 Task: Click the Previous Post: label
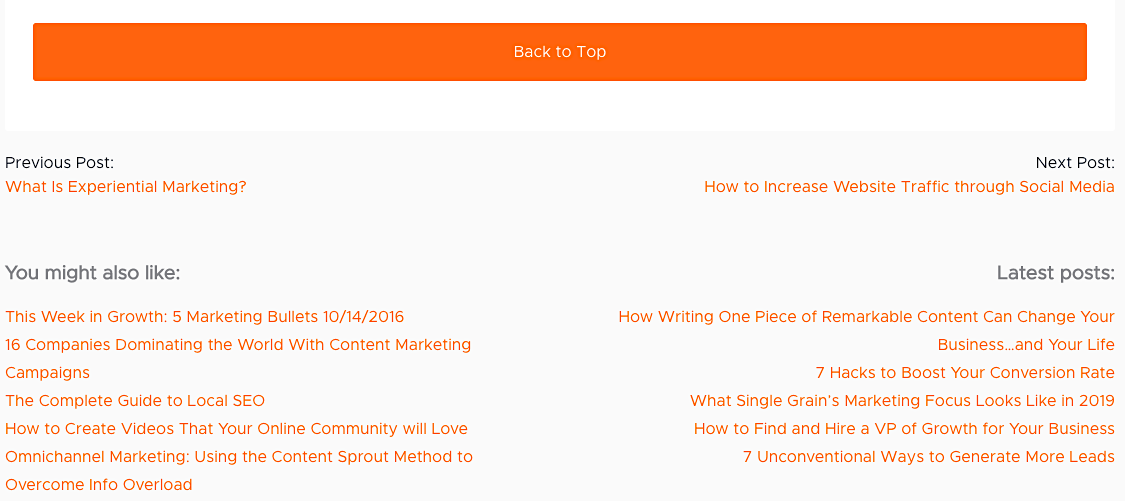pyautogui.click(x=60, y=162)
